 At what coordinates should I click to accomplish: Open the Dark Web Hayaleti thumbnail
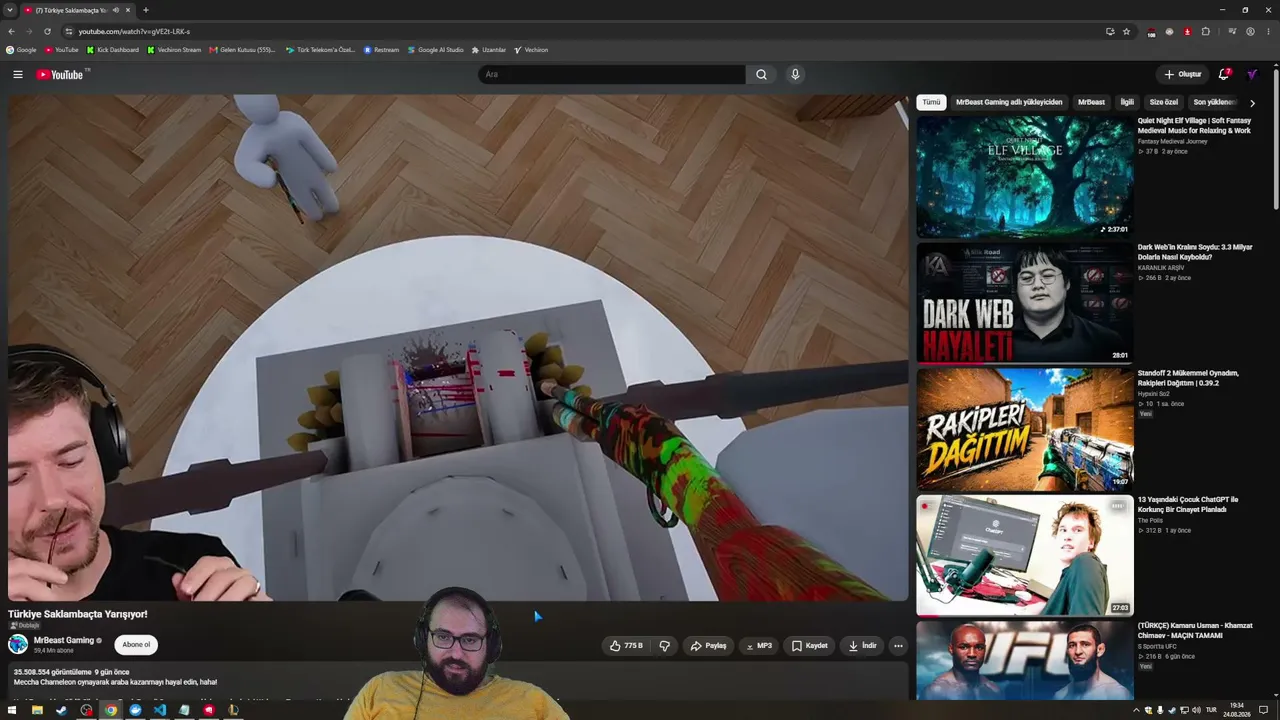click(x=1025, y=303)
